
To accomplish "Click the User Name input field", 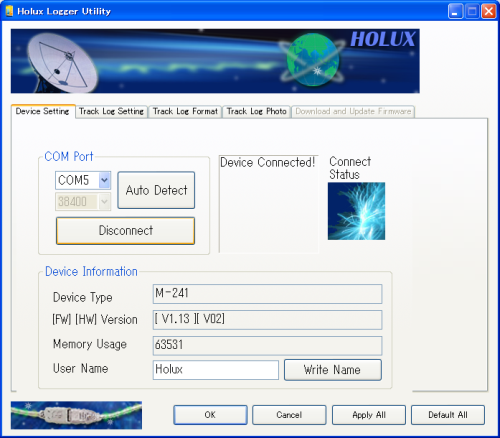I will 216,370.
